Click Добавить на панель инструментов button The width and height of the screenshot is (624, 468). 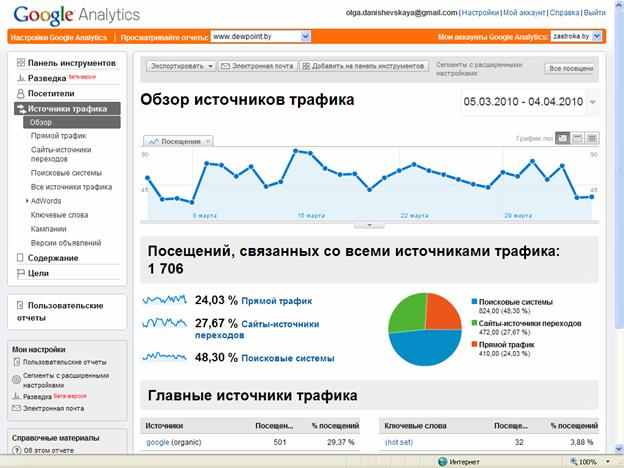tap(364, 66)
